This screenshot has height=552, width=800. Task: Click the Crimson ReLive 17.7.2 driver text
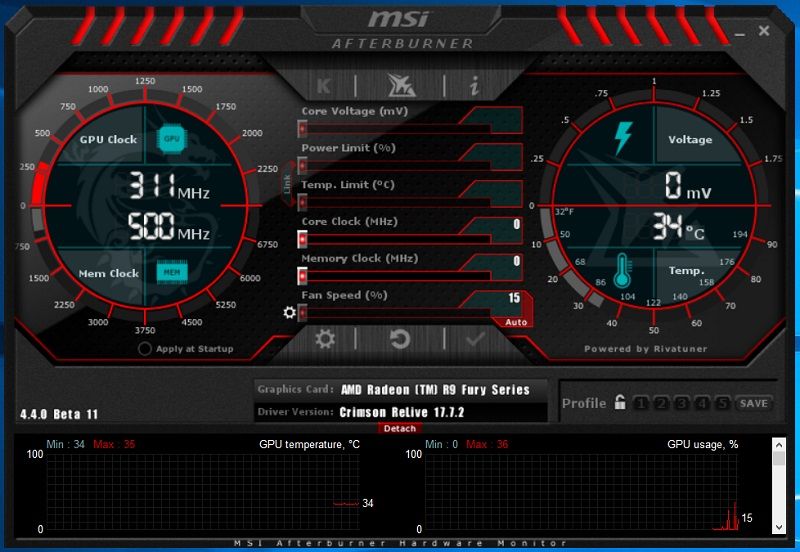click(x=402, y=412)
